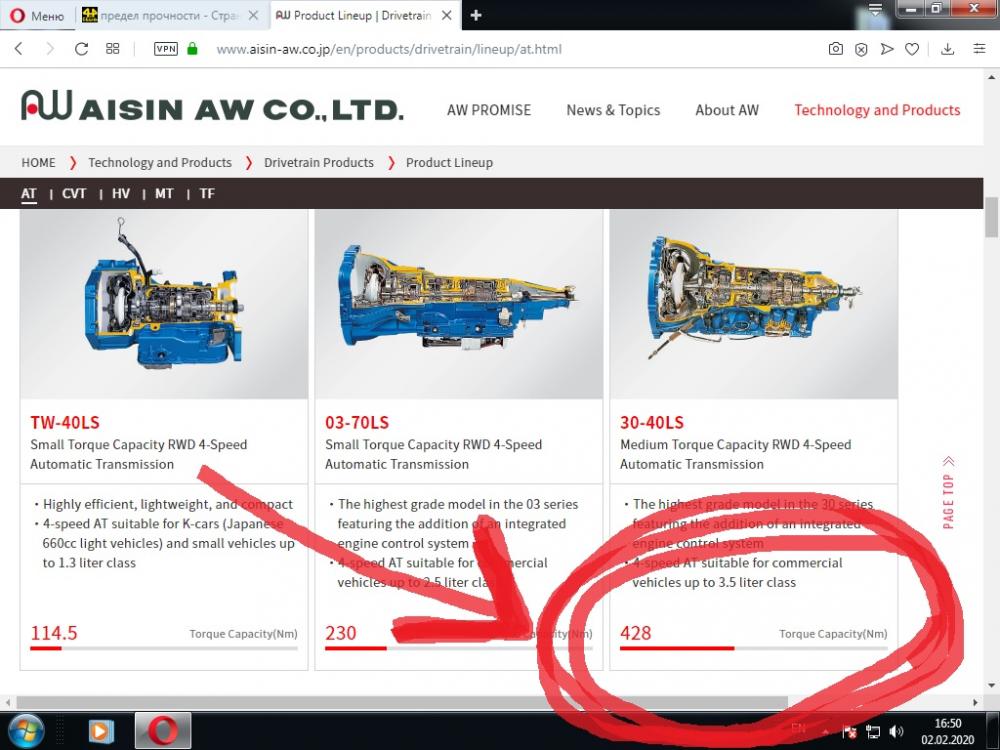Open Technology and Products section

[877, 110]
